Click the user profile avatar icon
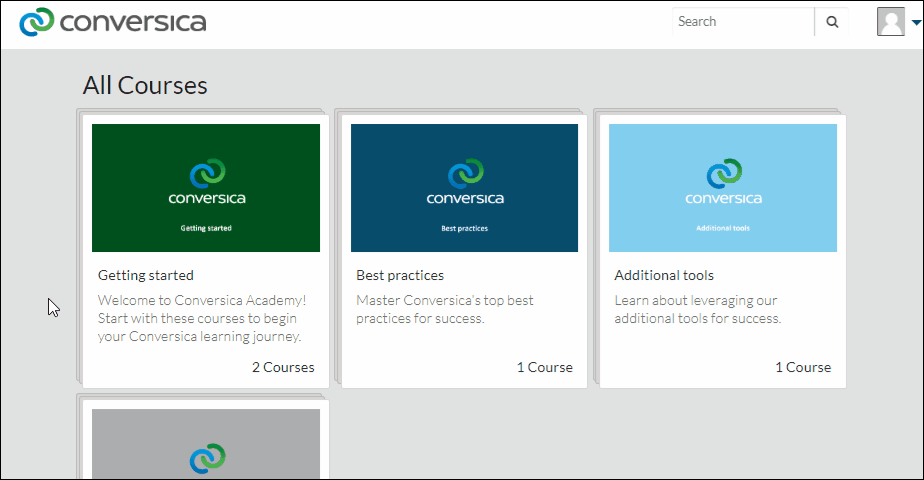The height and width of the screenshot is (480, 924). (x=890, y=22)
